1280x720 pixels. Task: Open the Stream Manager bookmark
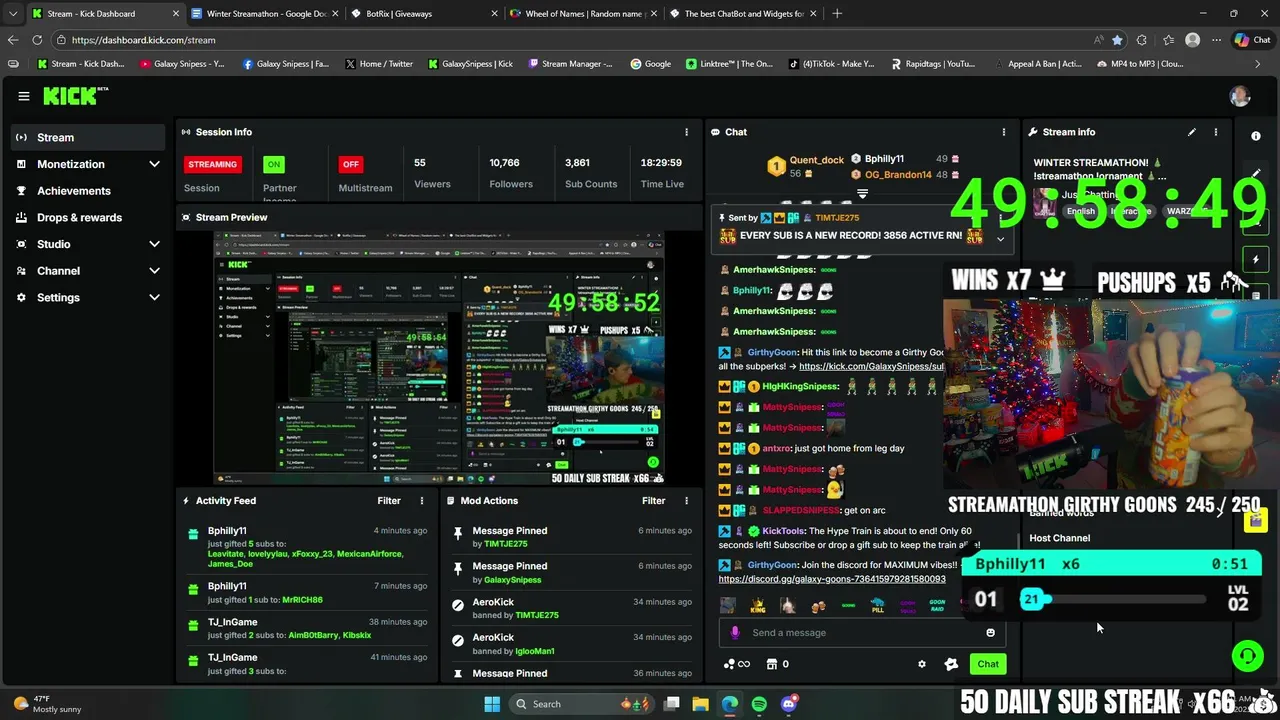[x=570, y=64]
